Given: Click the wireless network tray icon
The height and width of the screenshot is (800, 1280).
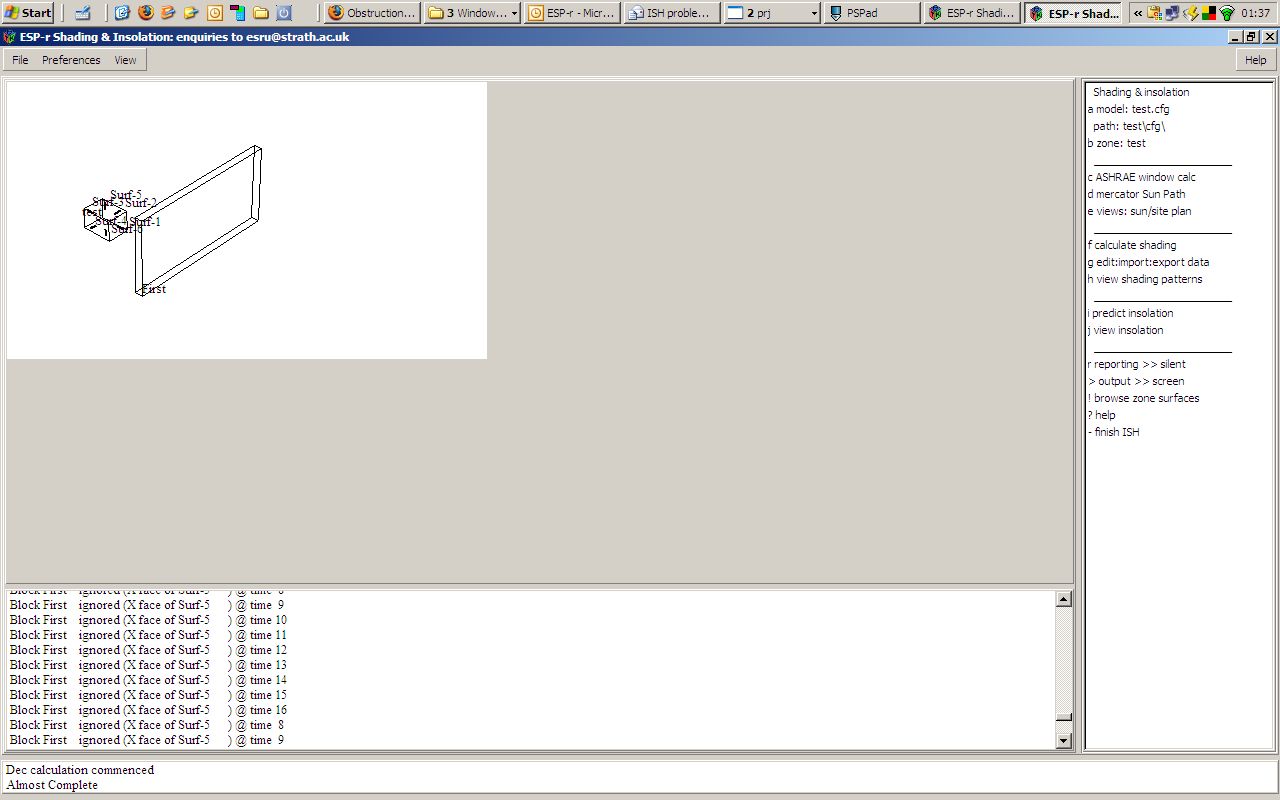Looking at the screenshot, I should pos(1227,13).
